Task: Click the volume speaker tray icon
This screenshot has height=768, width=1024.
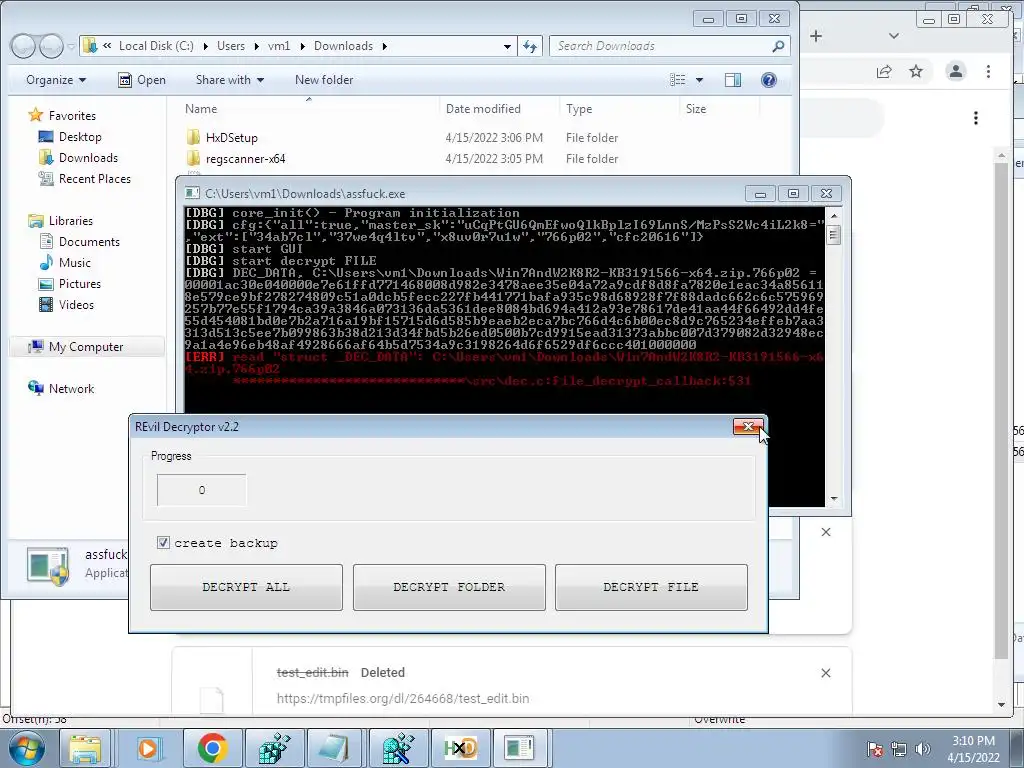Action: click(x=922, y=749)
